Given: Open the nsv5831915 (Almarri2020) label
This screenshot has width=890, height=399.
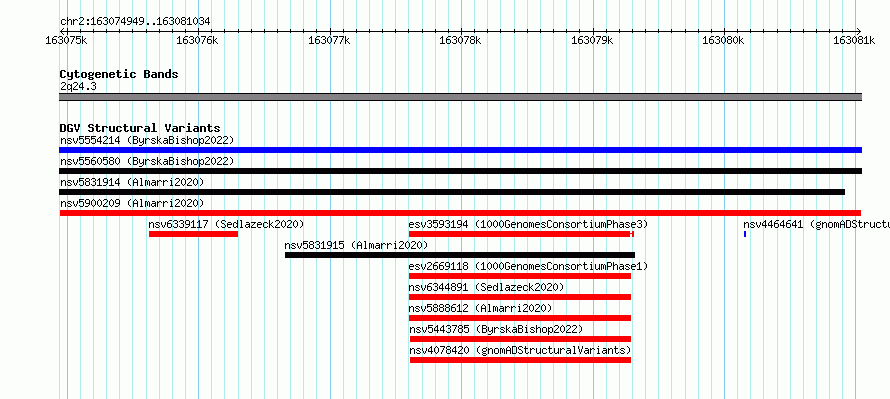Looking at the screenshot, I should coord(356,245).
